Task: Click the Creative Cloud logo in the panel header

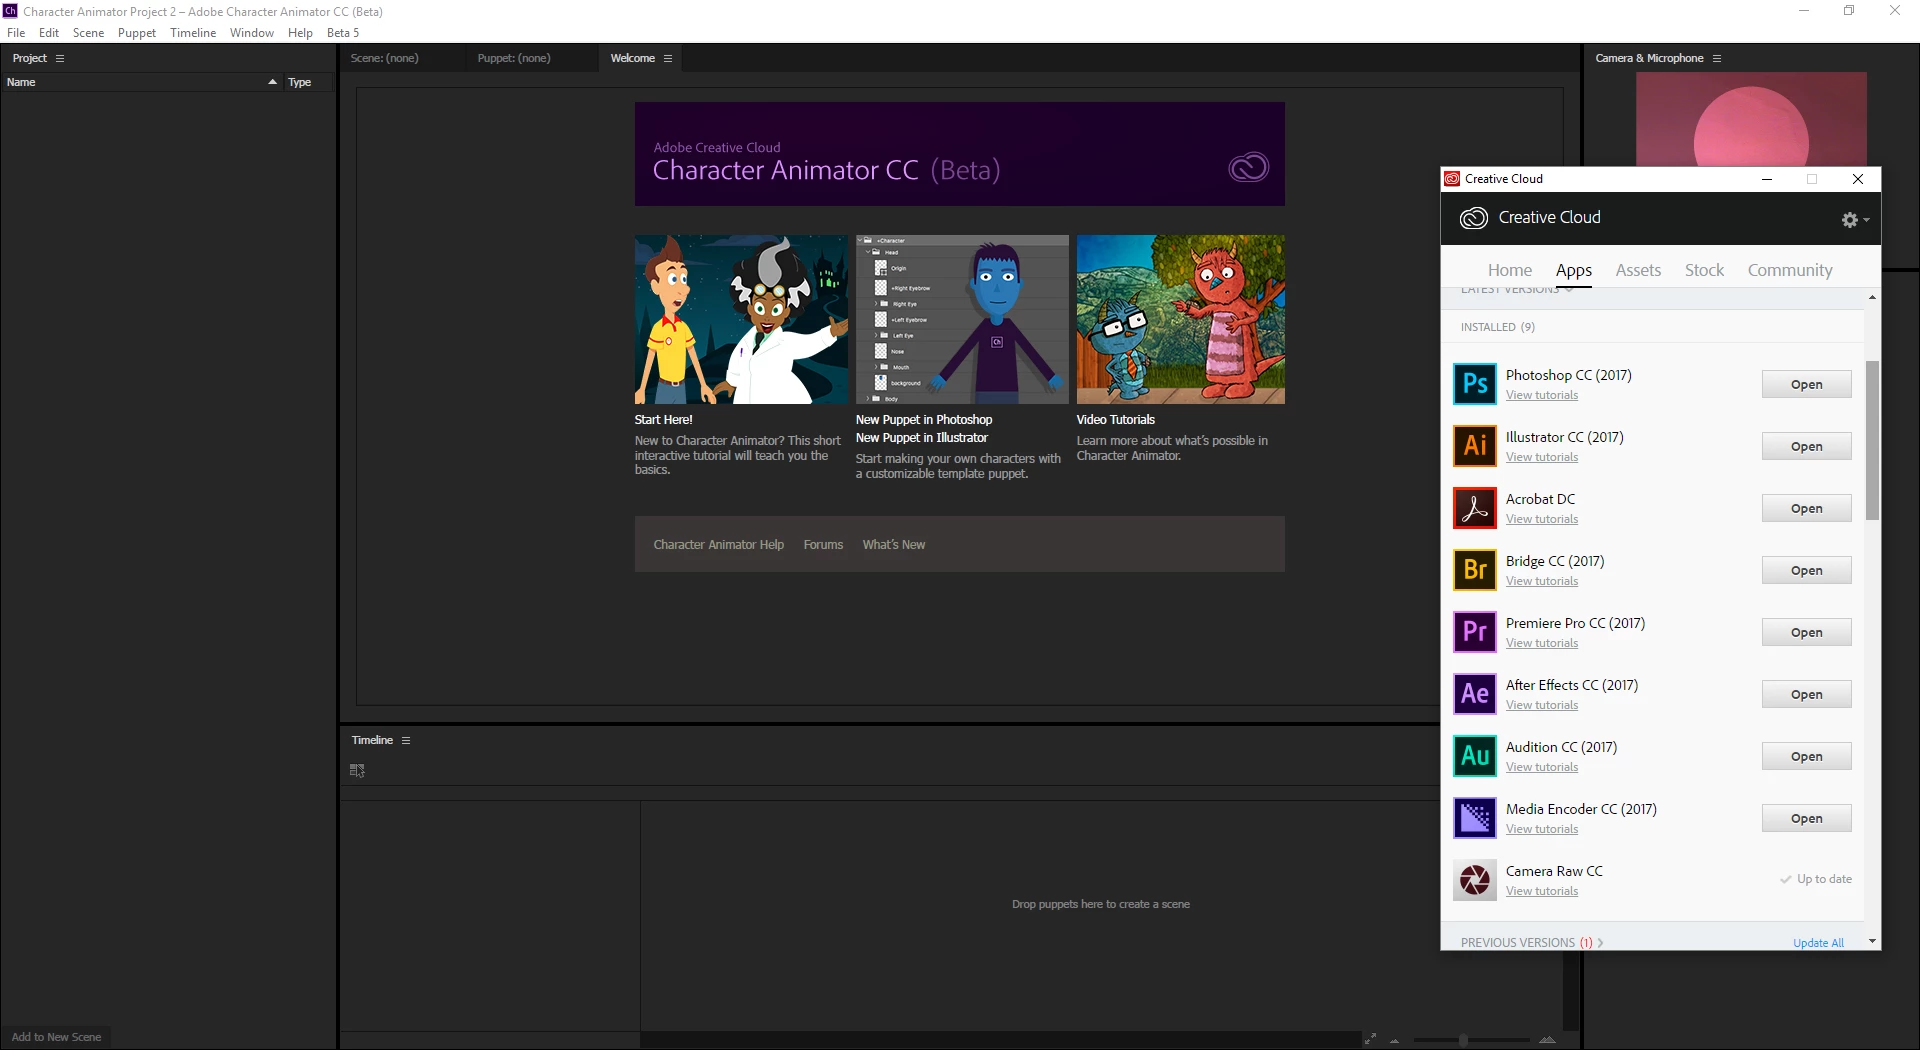Action: 1474,218
